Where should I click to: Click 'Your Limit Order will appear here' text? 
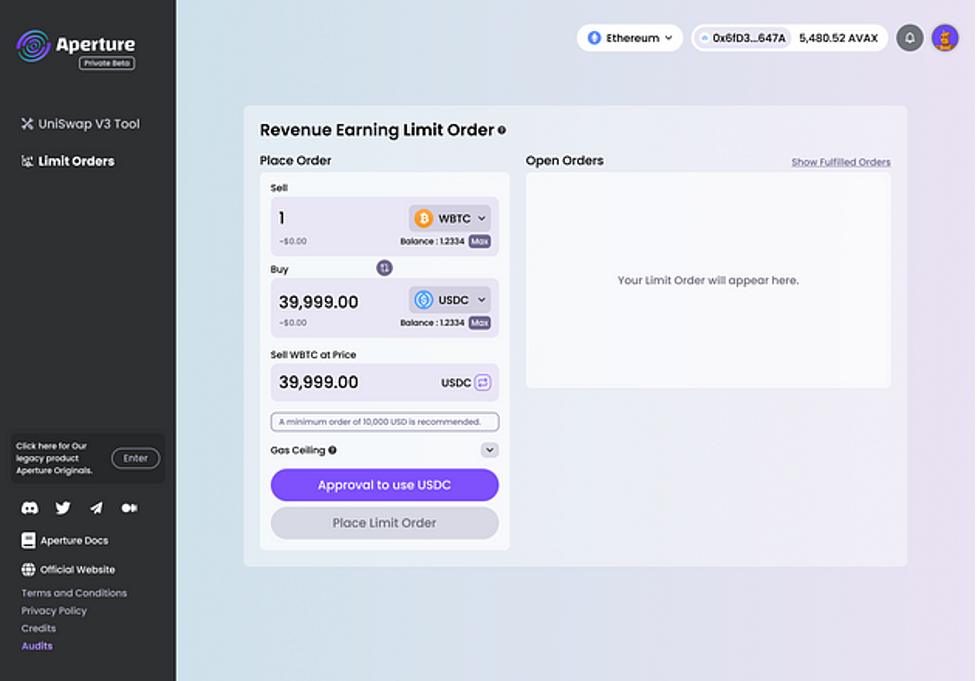708,280
